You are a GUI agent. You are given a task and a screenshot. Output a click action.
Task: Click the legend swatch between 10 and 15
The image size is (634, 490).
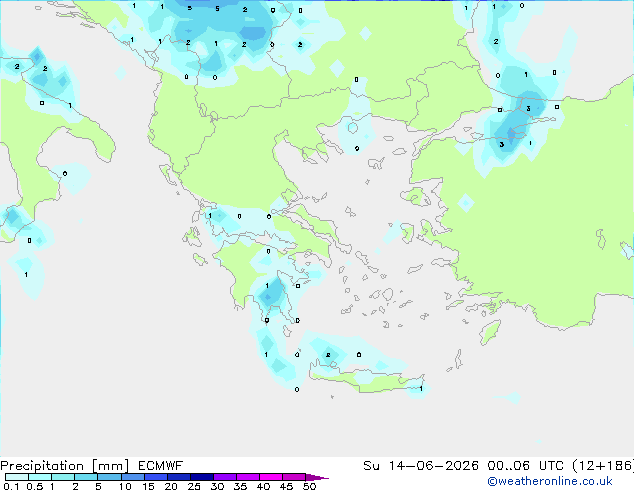[132, 477]
